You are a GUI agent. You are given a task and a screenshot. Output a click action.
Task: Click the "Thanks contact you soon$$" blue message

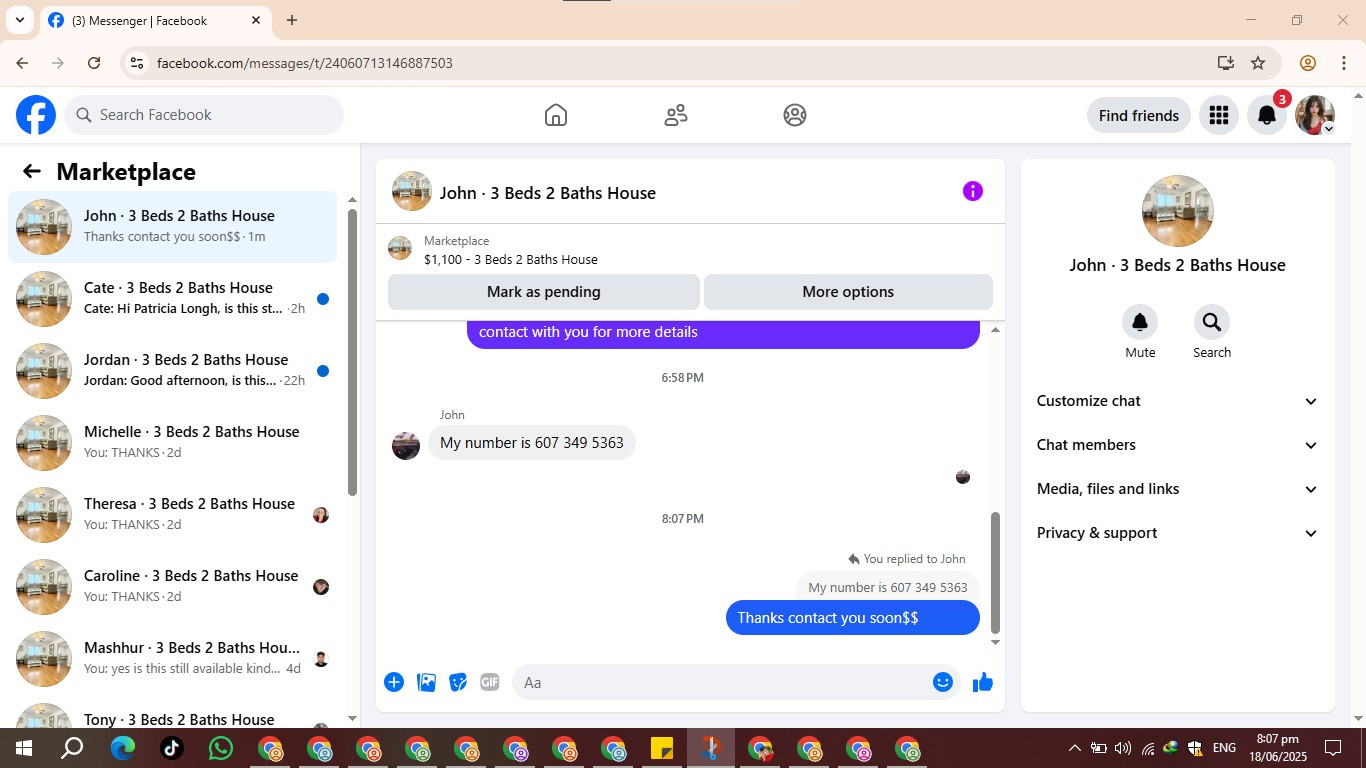(853, 618)
